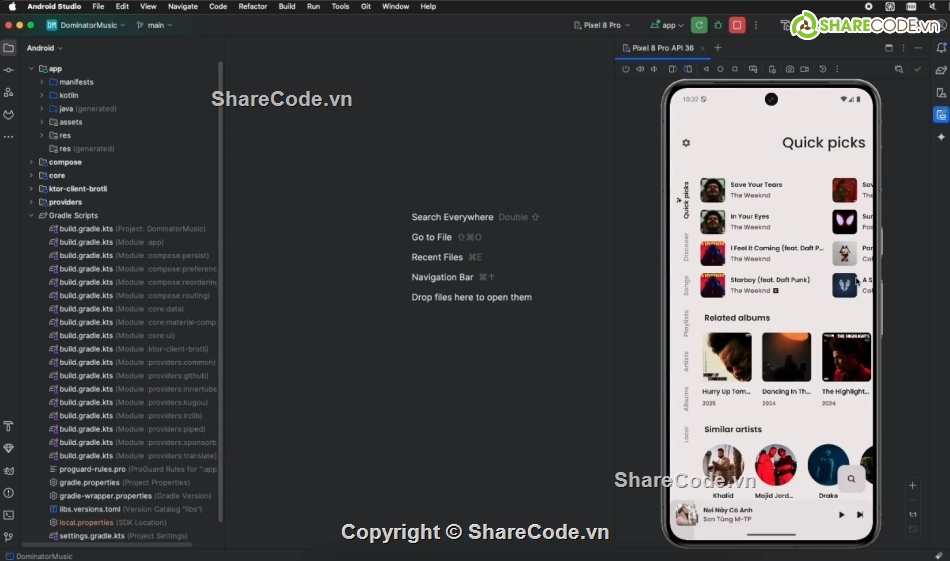Stop the running app
Screen dimensions: 950x561
[737, 25]
